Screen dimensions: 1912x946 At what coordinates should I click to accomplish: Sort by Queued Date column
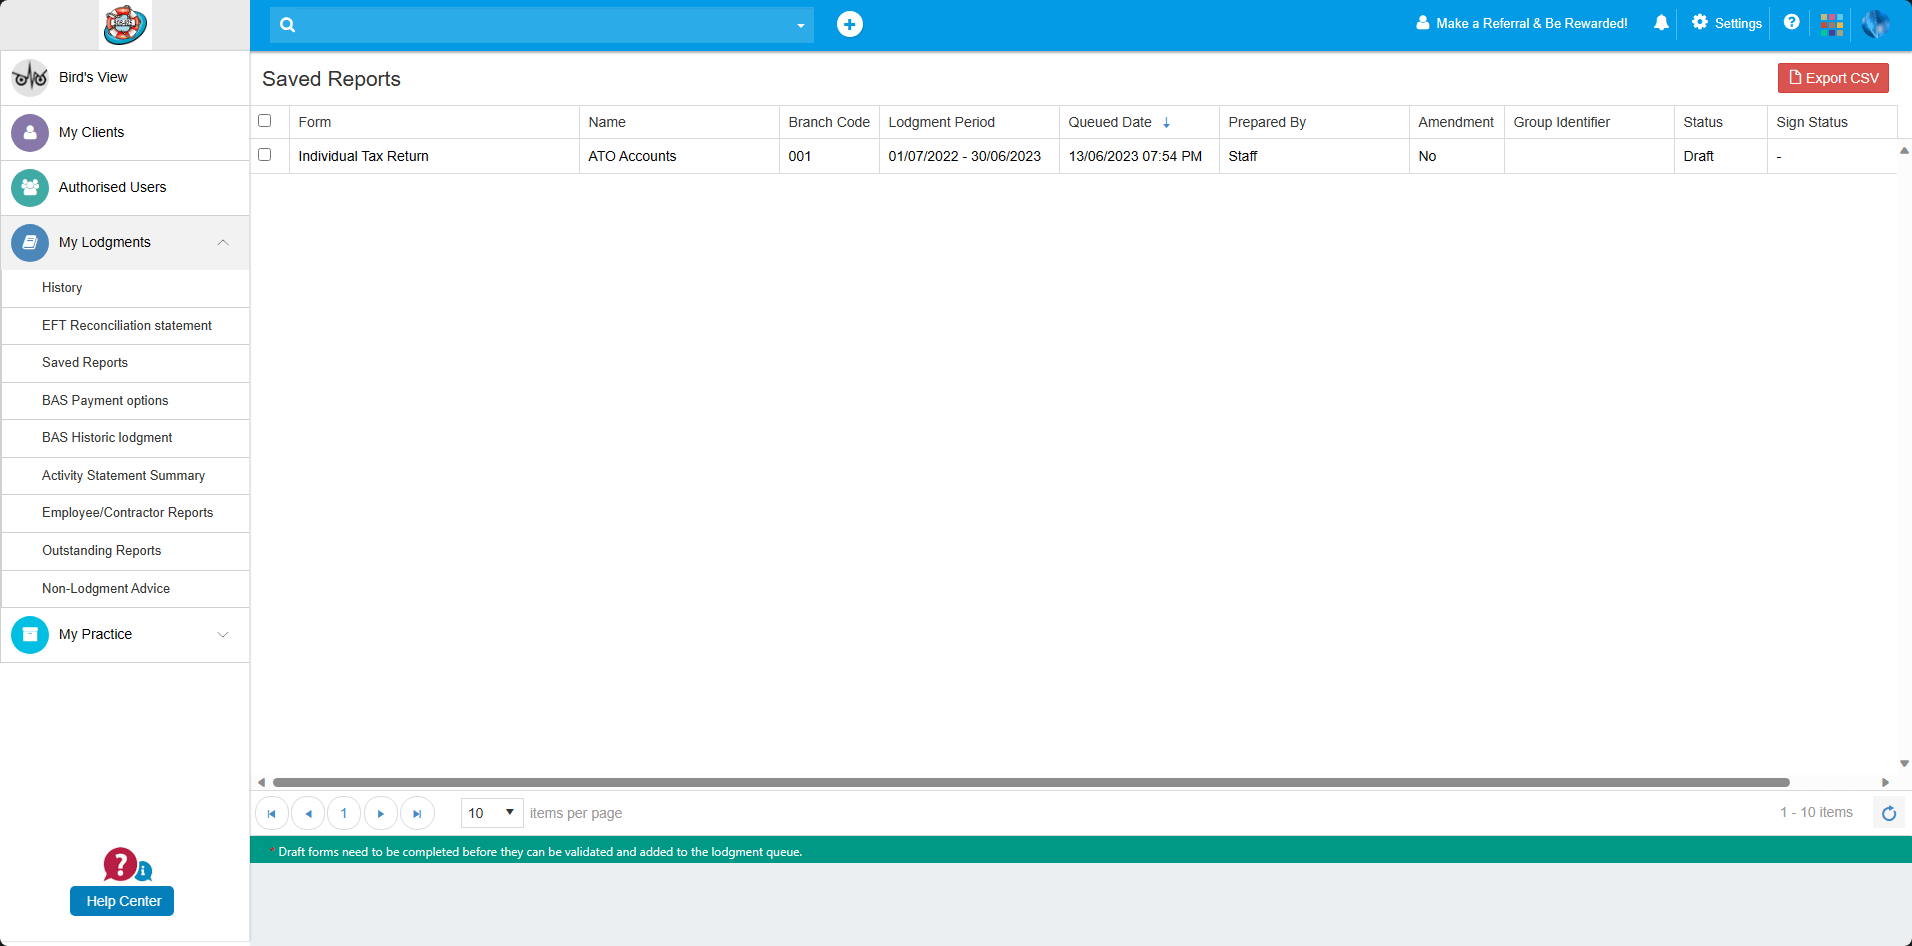coord(1110,122)
